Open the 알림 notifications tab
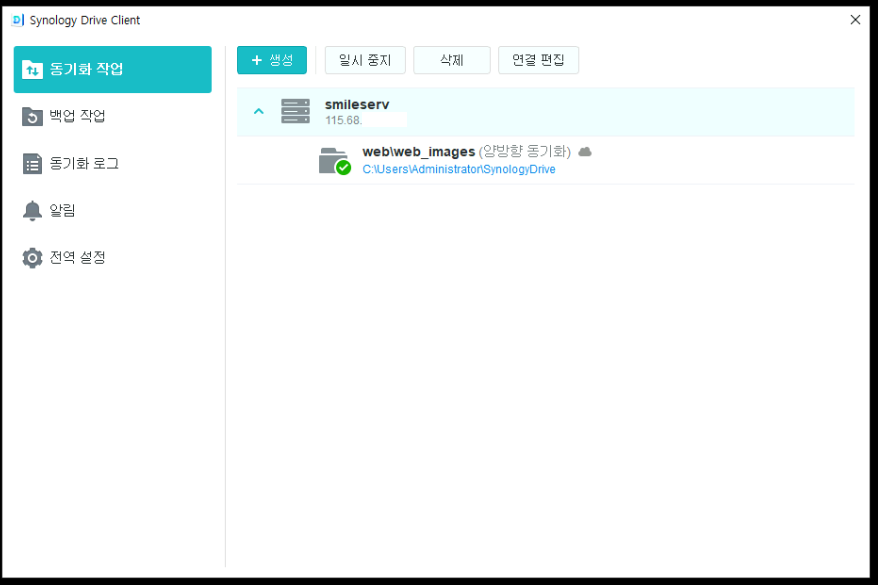This screenshot has width=878, height=585. click(113, 210)
